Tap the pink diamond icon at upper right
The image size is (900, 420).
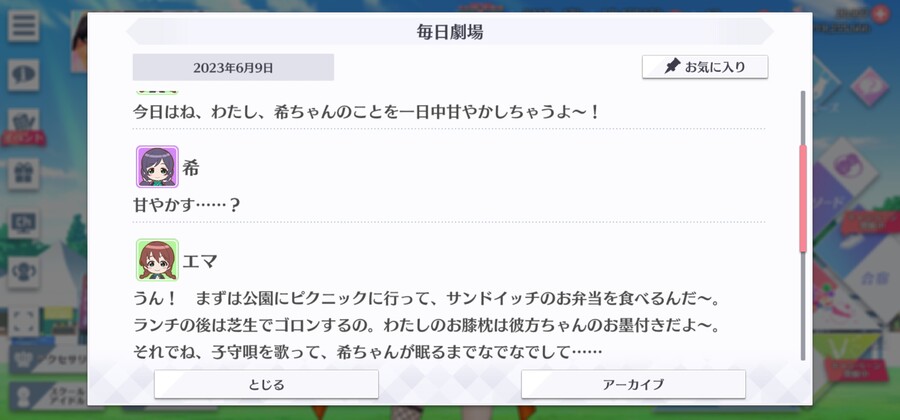(869, 86)
